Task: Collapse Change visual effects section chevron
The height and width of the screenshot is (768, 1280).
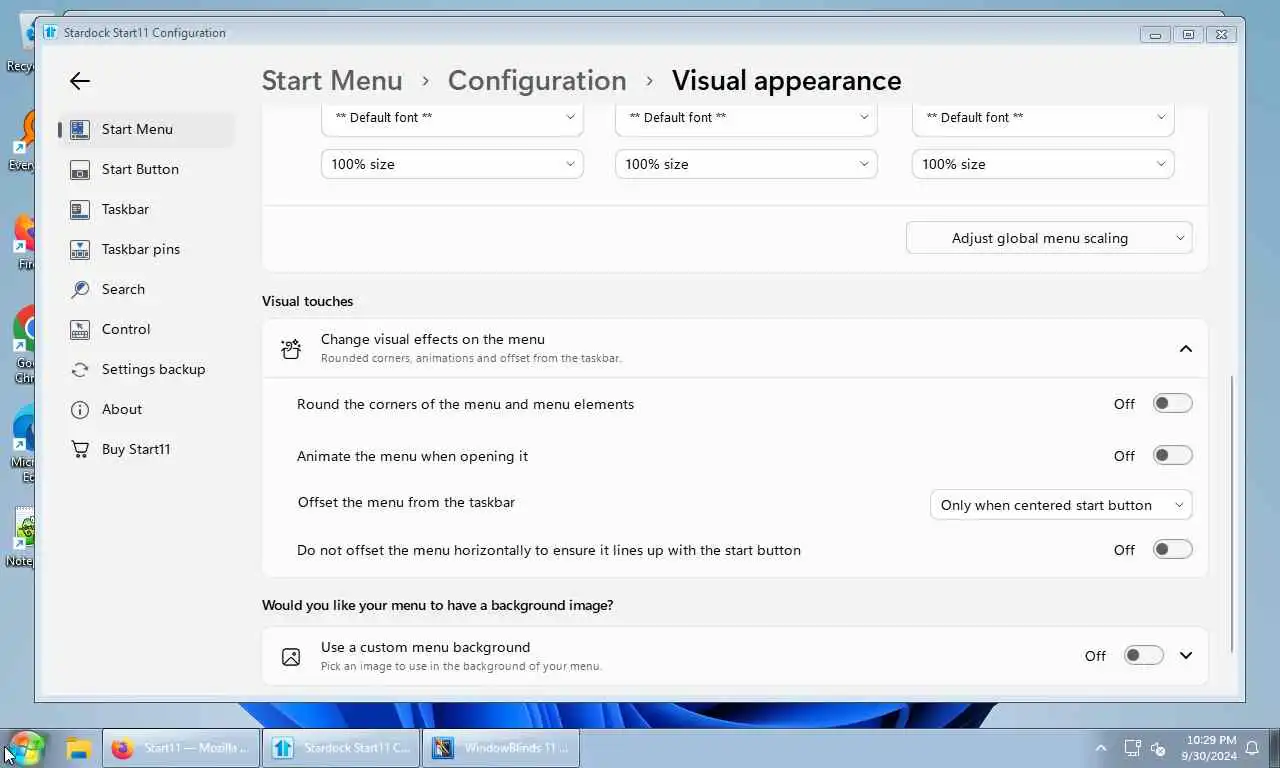Action: tap(1186, 349)
